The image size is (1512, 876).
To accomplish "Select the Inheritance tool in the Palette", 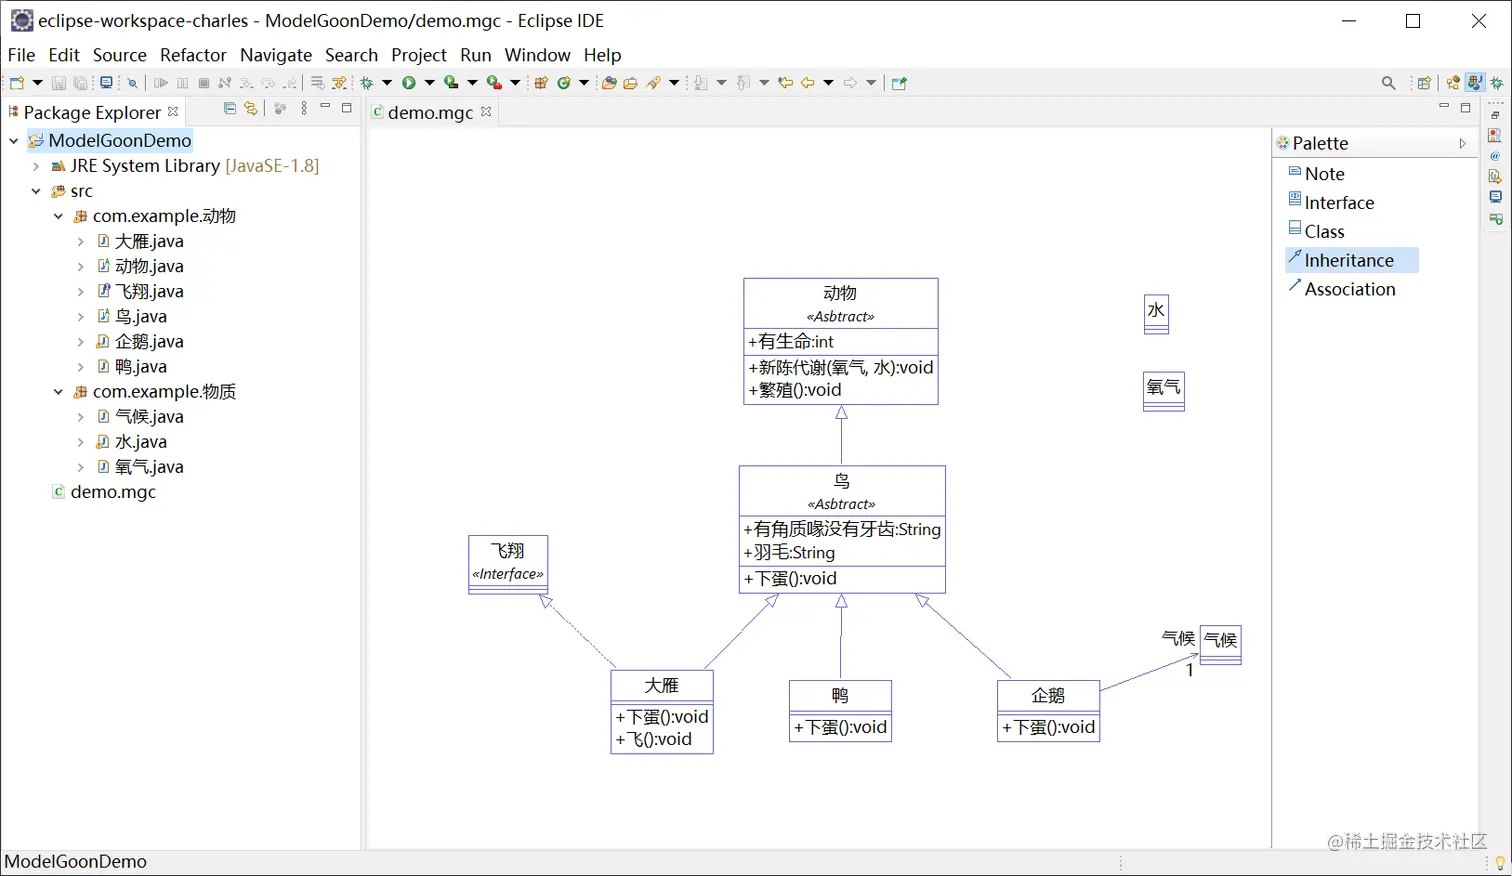I will pos(1350,260).
